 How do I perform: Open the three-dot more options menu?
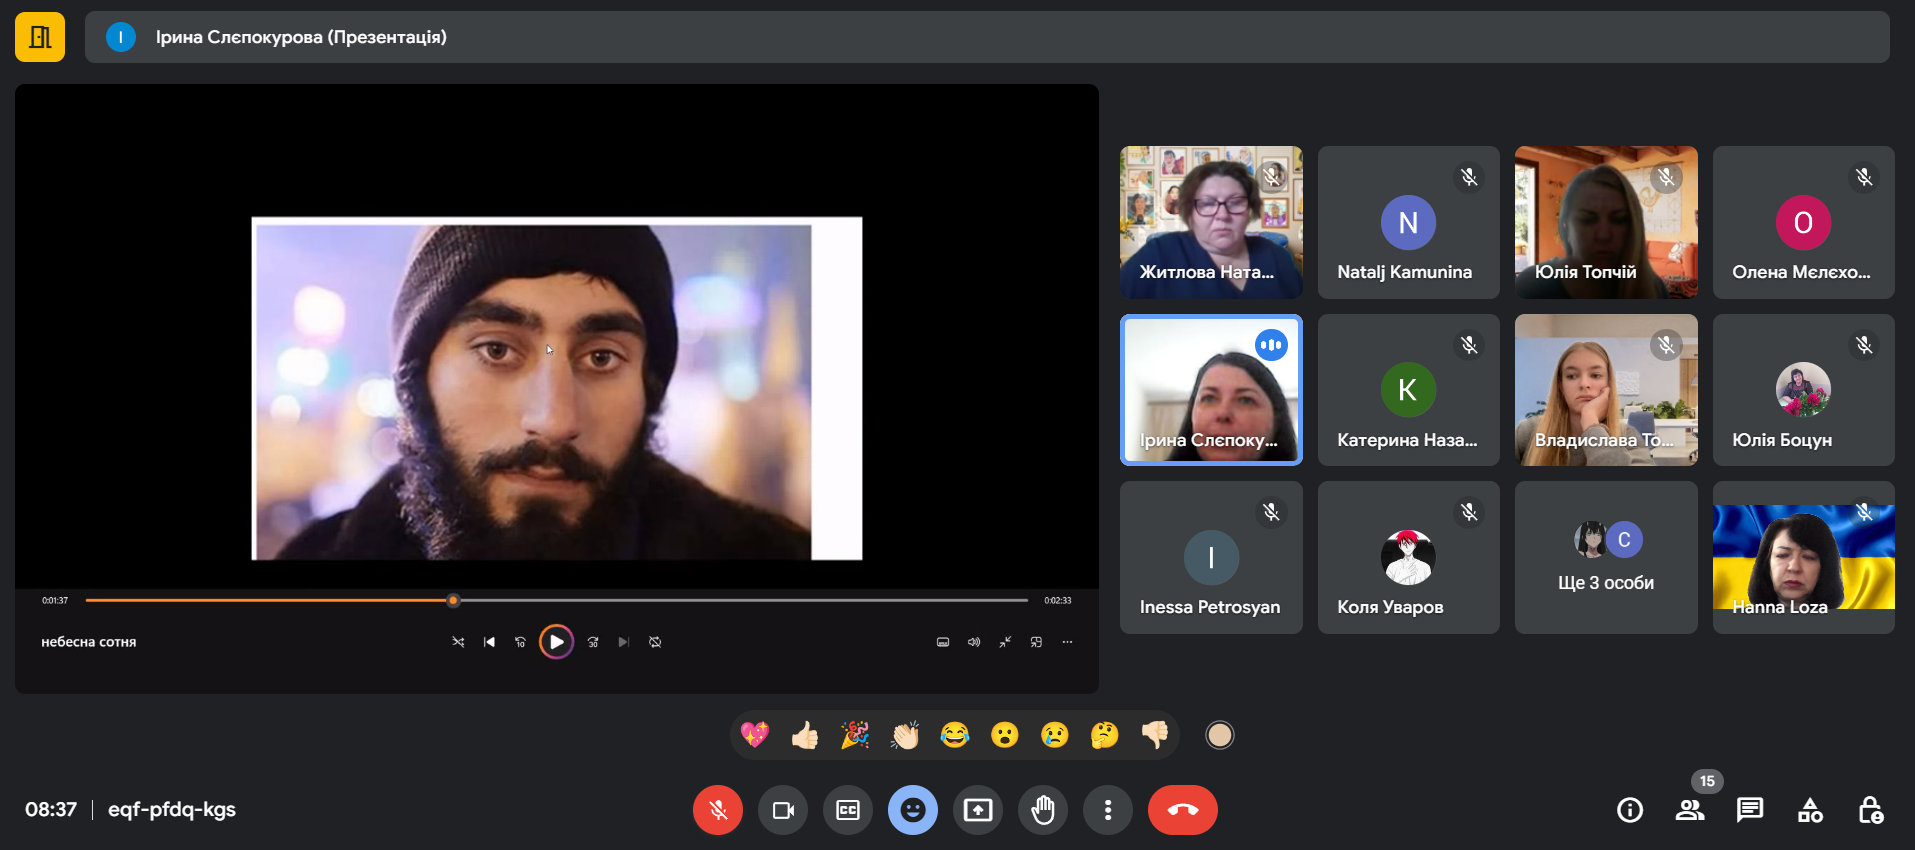point(1108,810)
